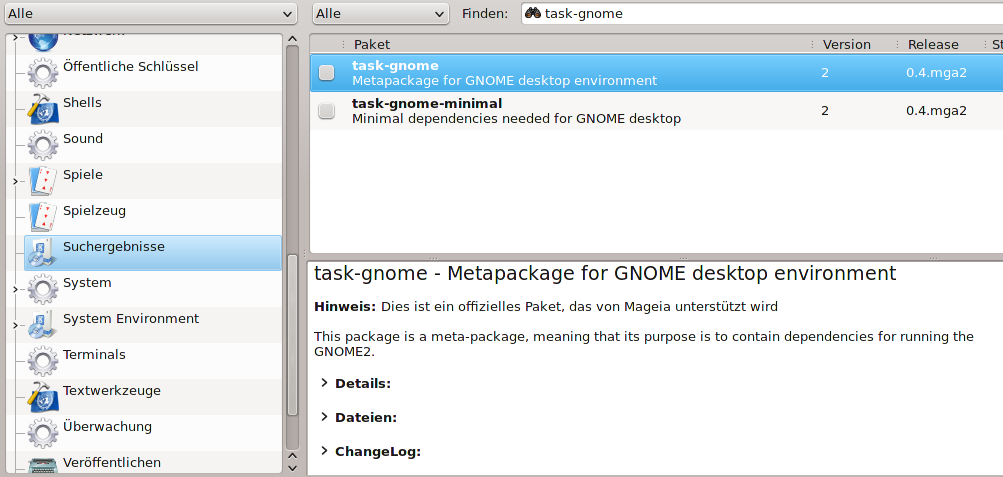1003x477 pixels.
Task: Select the Spiele category label
Action: coord(83,175)
